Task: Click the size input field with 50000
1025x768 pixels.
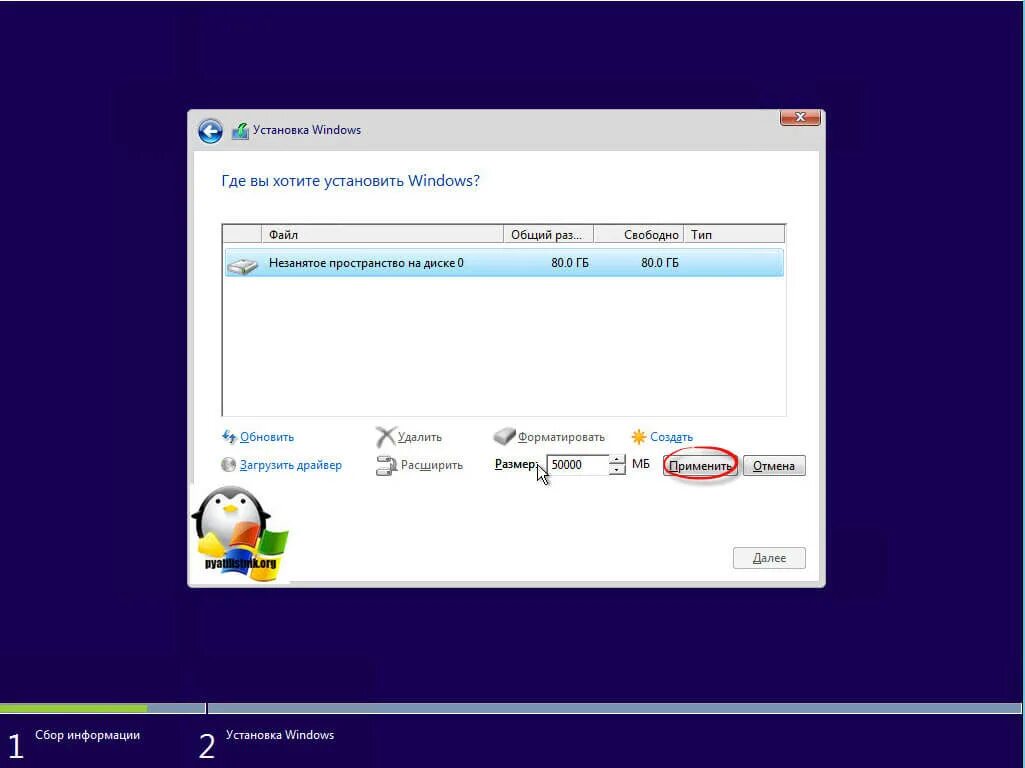Action: [577, 465]
